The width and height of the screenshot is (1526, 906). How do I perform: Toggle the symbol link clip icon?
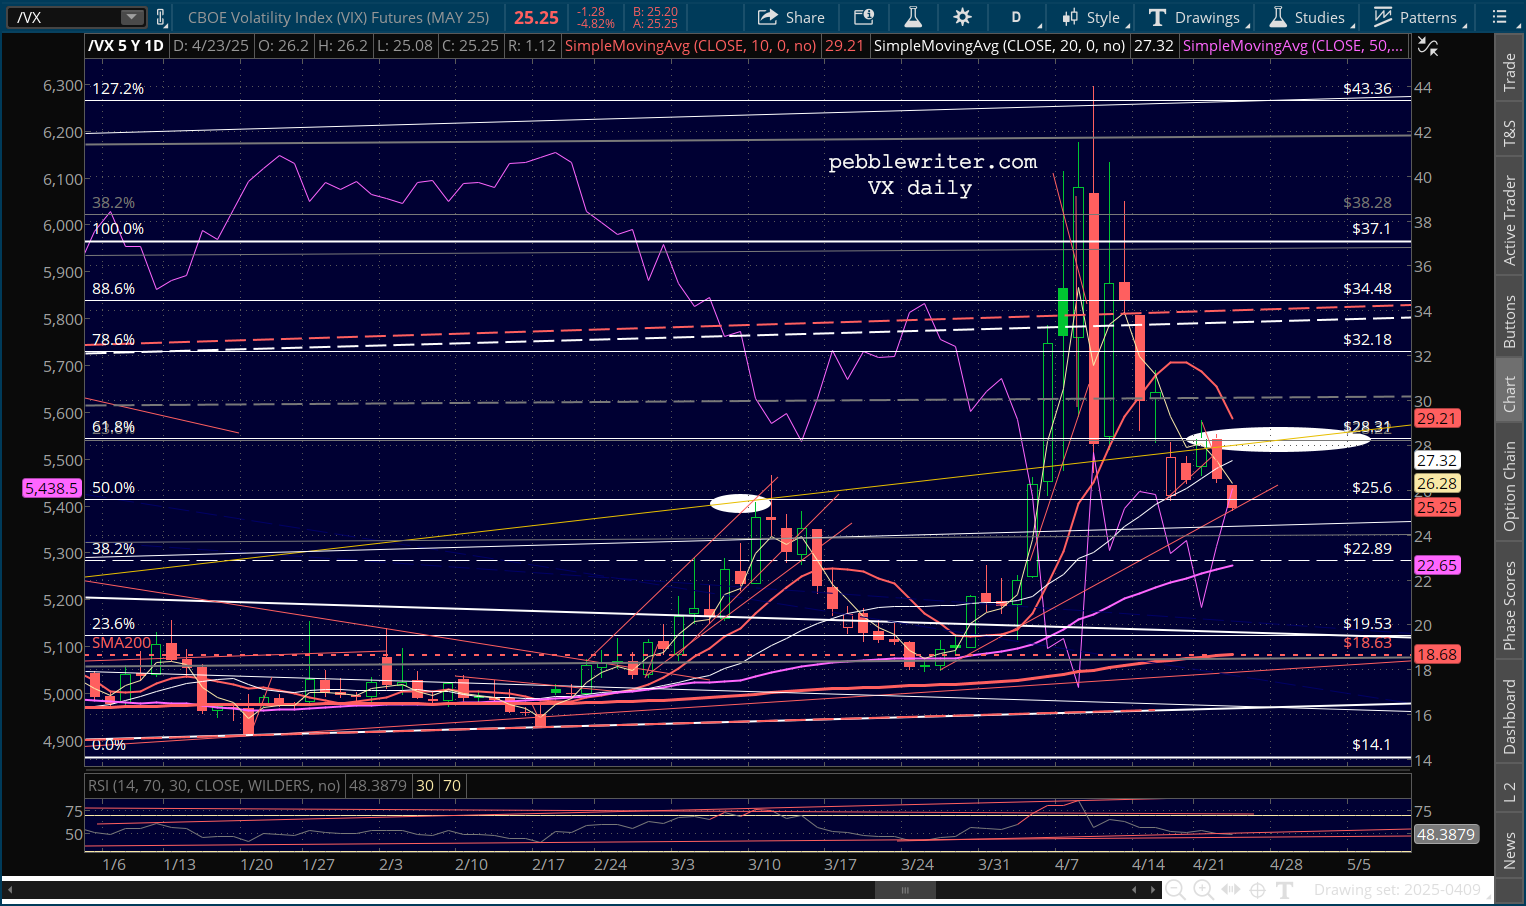coord(160,17)
